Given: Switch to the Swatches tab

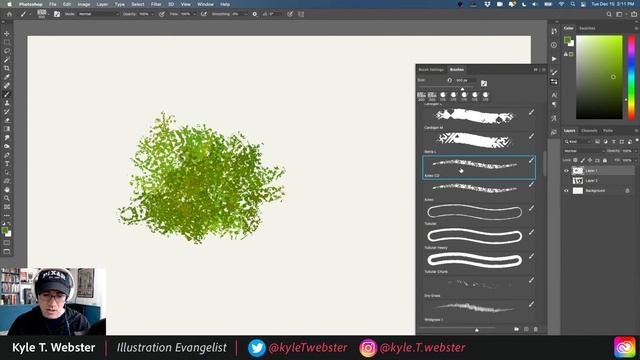Looking at the screenshot, I should click(587, 28).
